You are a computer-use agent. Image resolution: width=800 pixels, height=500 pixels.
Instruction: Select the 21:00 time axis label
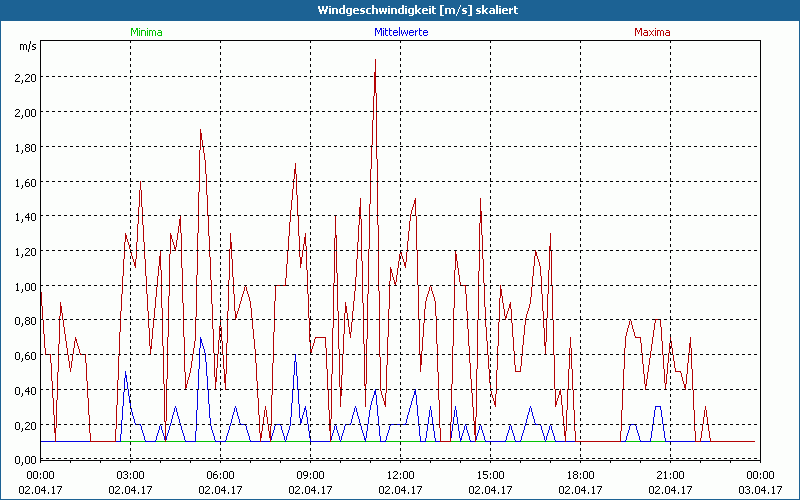click(670, 475)
